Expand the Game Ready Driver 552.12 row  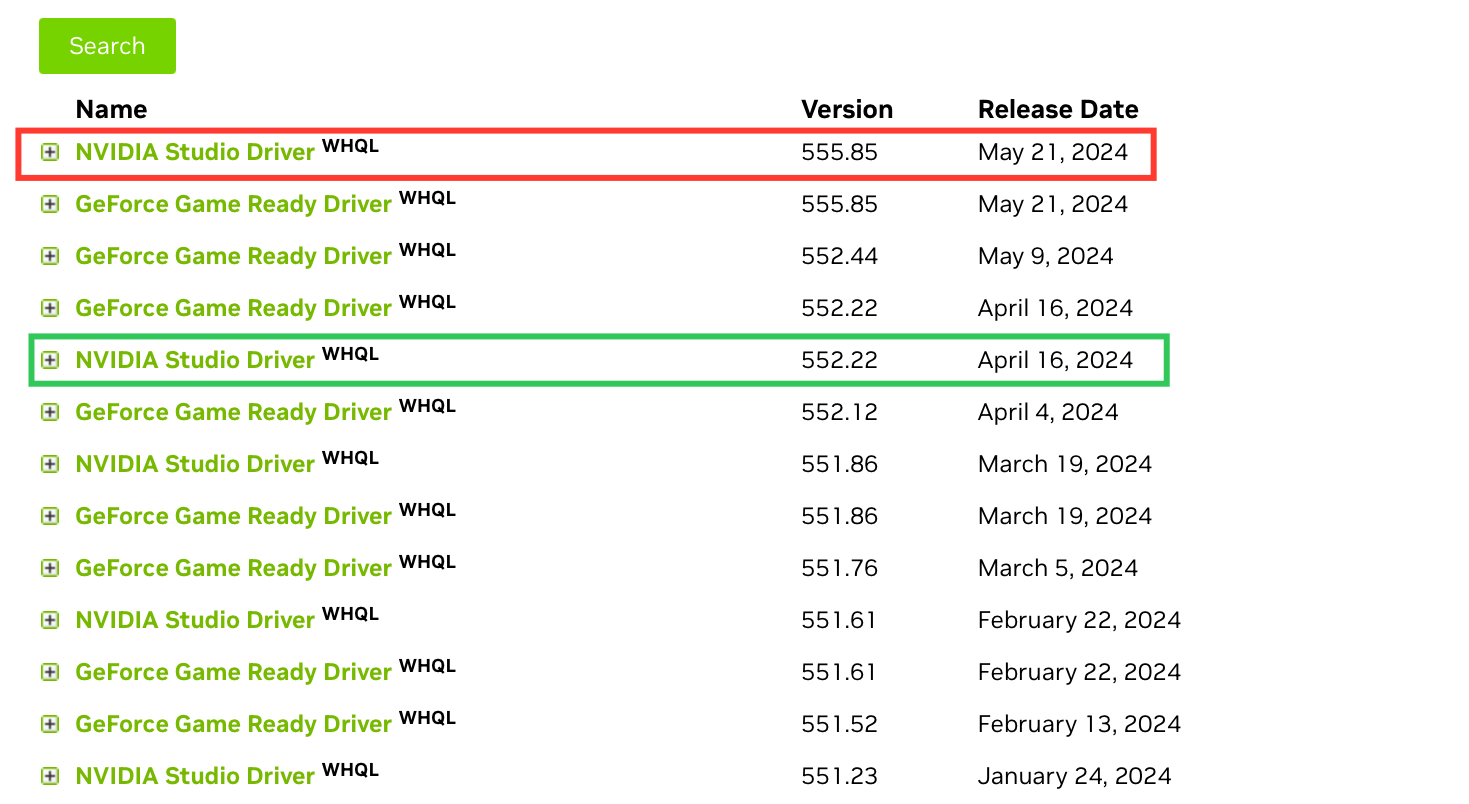click(50, 412)
